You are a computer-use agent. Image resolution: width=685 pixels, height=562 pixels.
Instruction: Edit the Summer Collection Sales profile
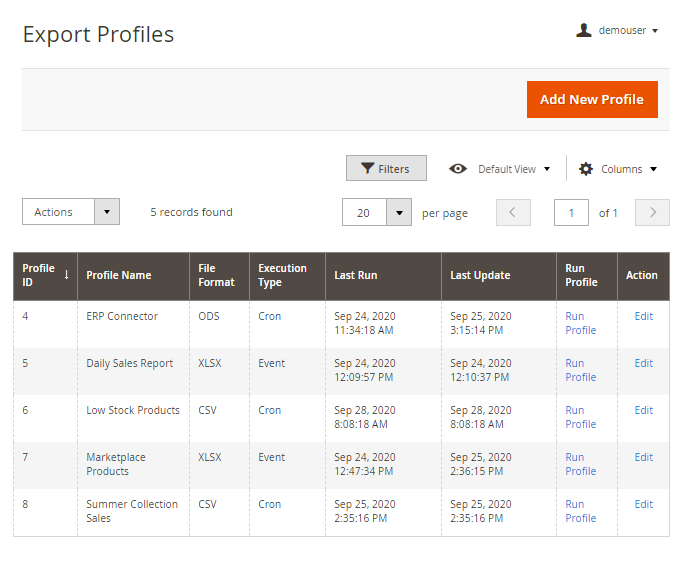tap(643, 504)
